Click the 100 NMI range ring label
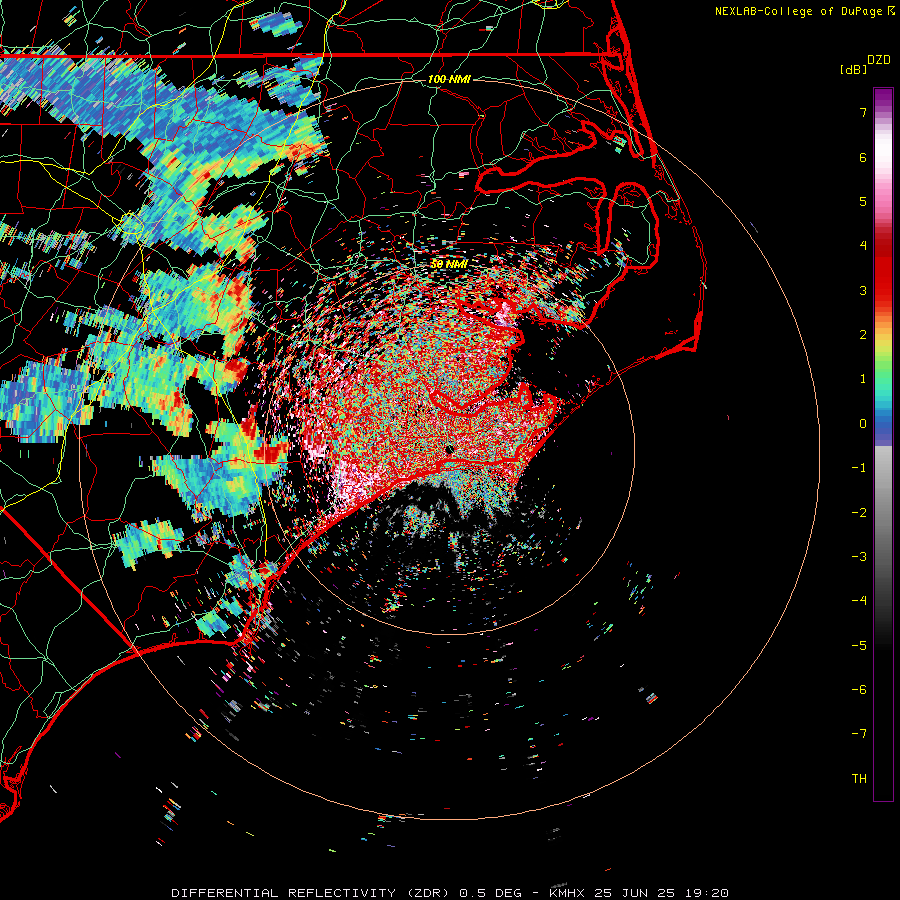Viewport: 900px width, 900px height. click(x=449, y=79)
